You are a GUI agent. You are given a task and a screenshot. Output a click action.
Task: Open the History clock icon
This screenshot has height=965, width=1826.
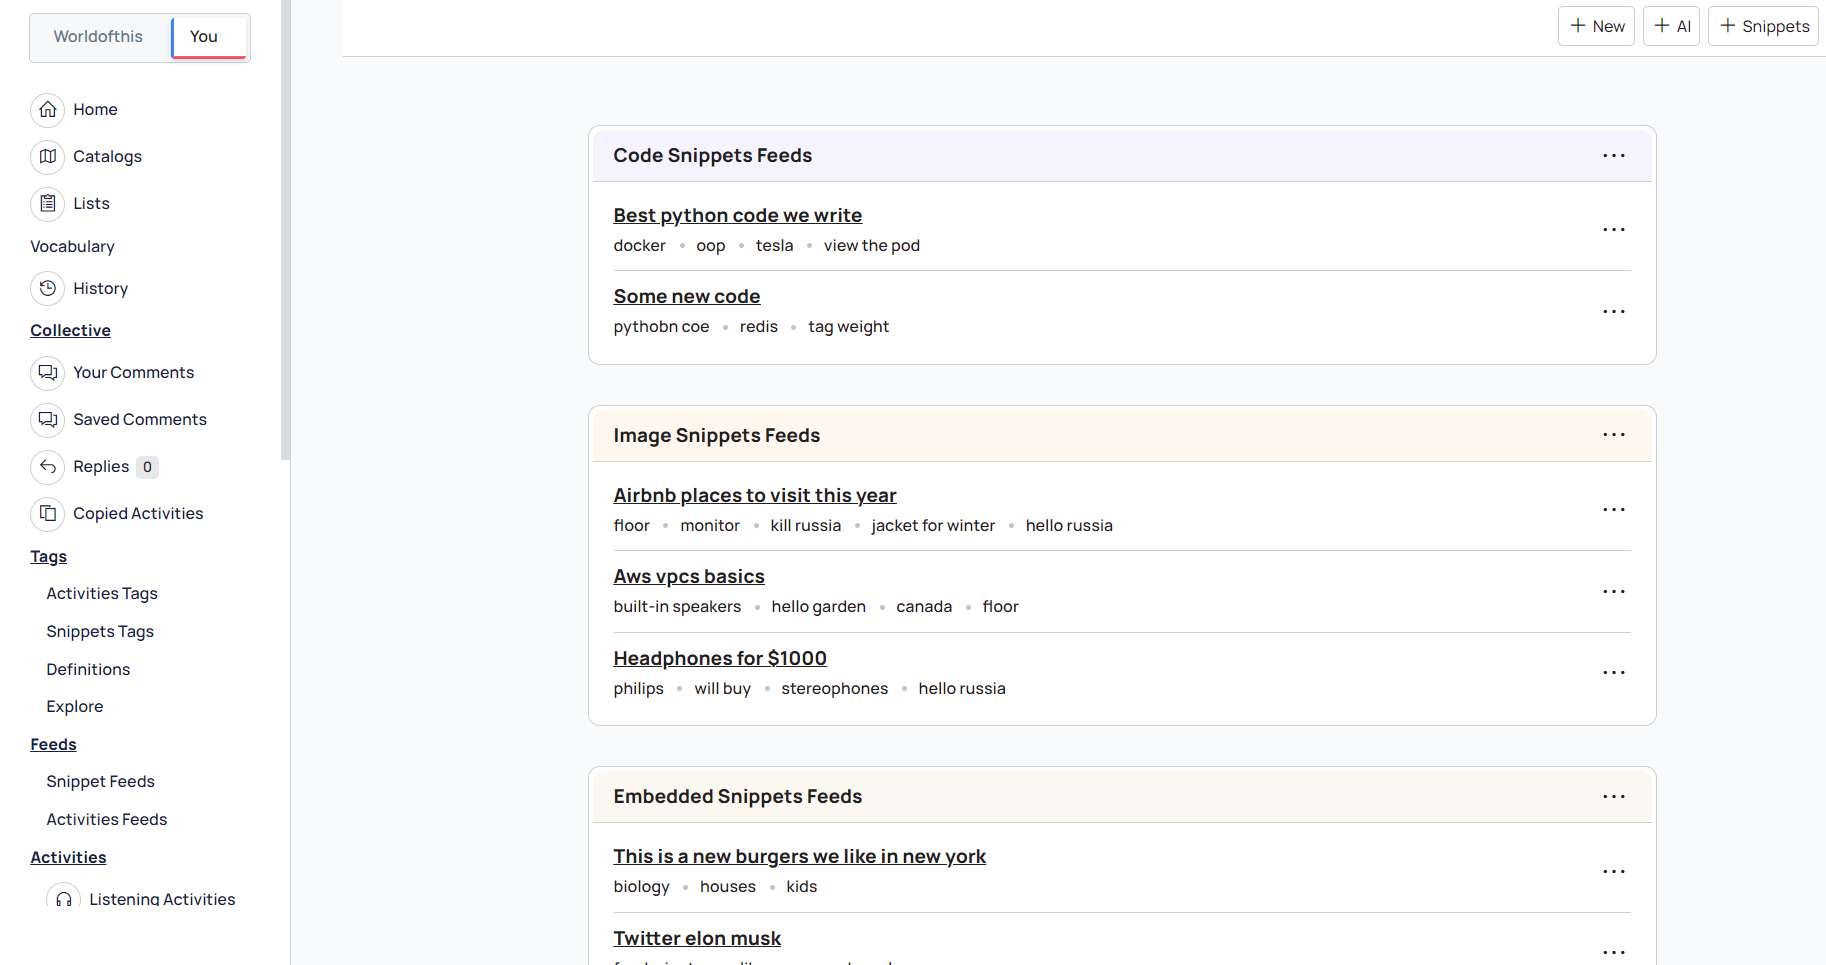[47, 289]
